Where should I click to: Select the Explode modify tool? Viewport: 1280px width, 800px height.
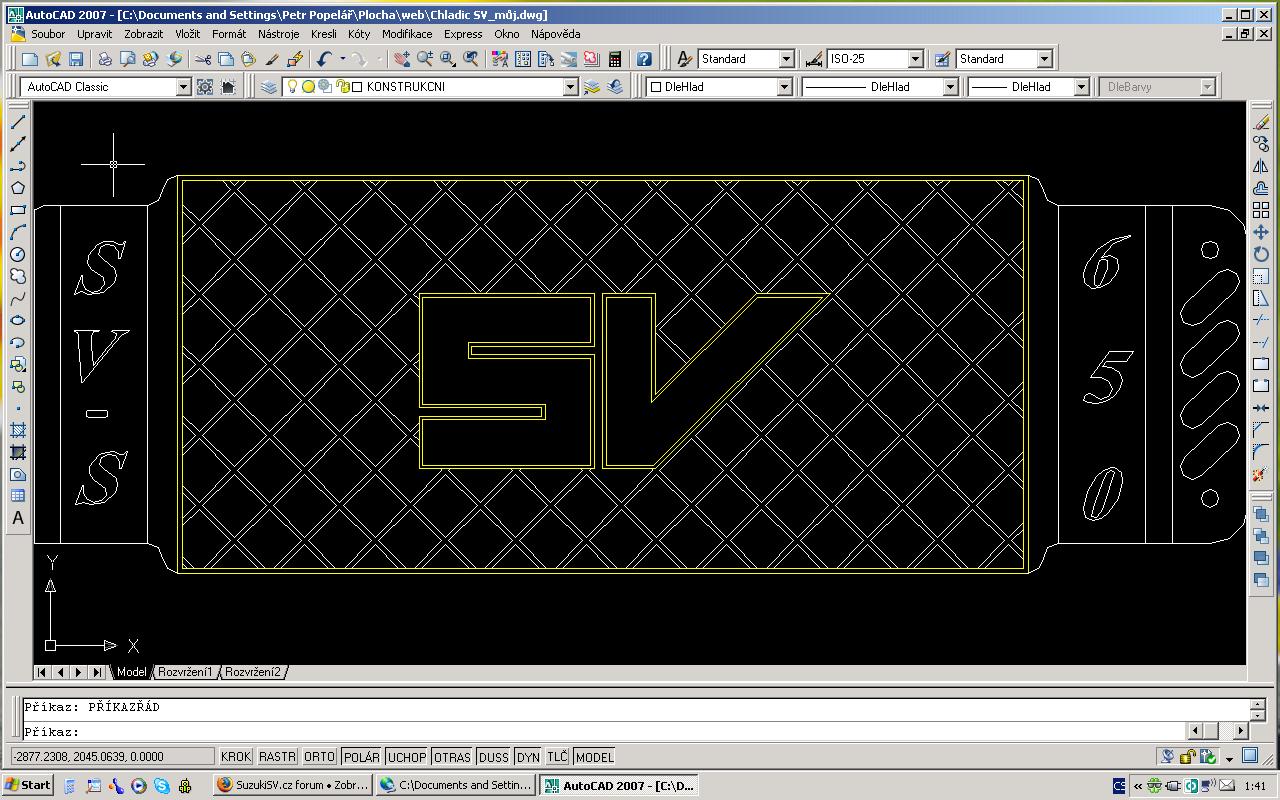click(x=1261, y=474)
